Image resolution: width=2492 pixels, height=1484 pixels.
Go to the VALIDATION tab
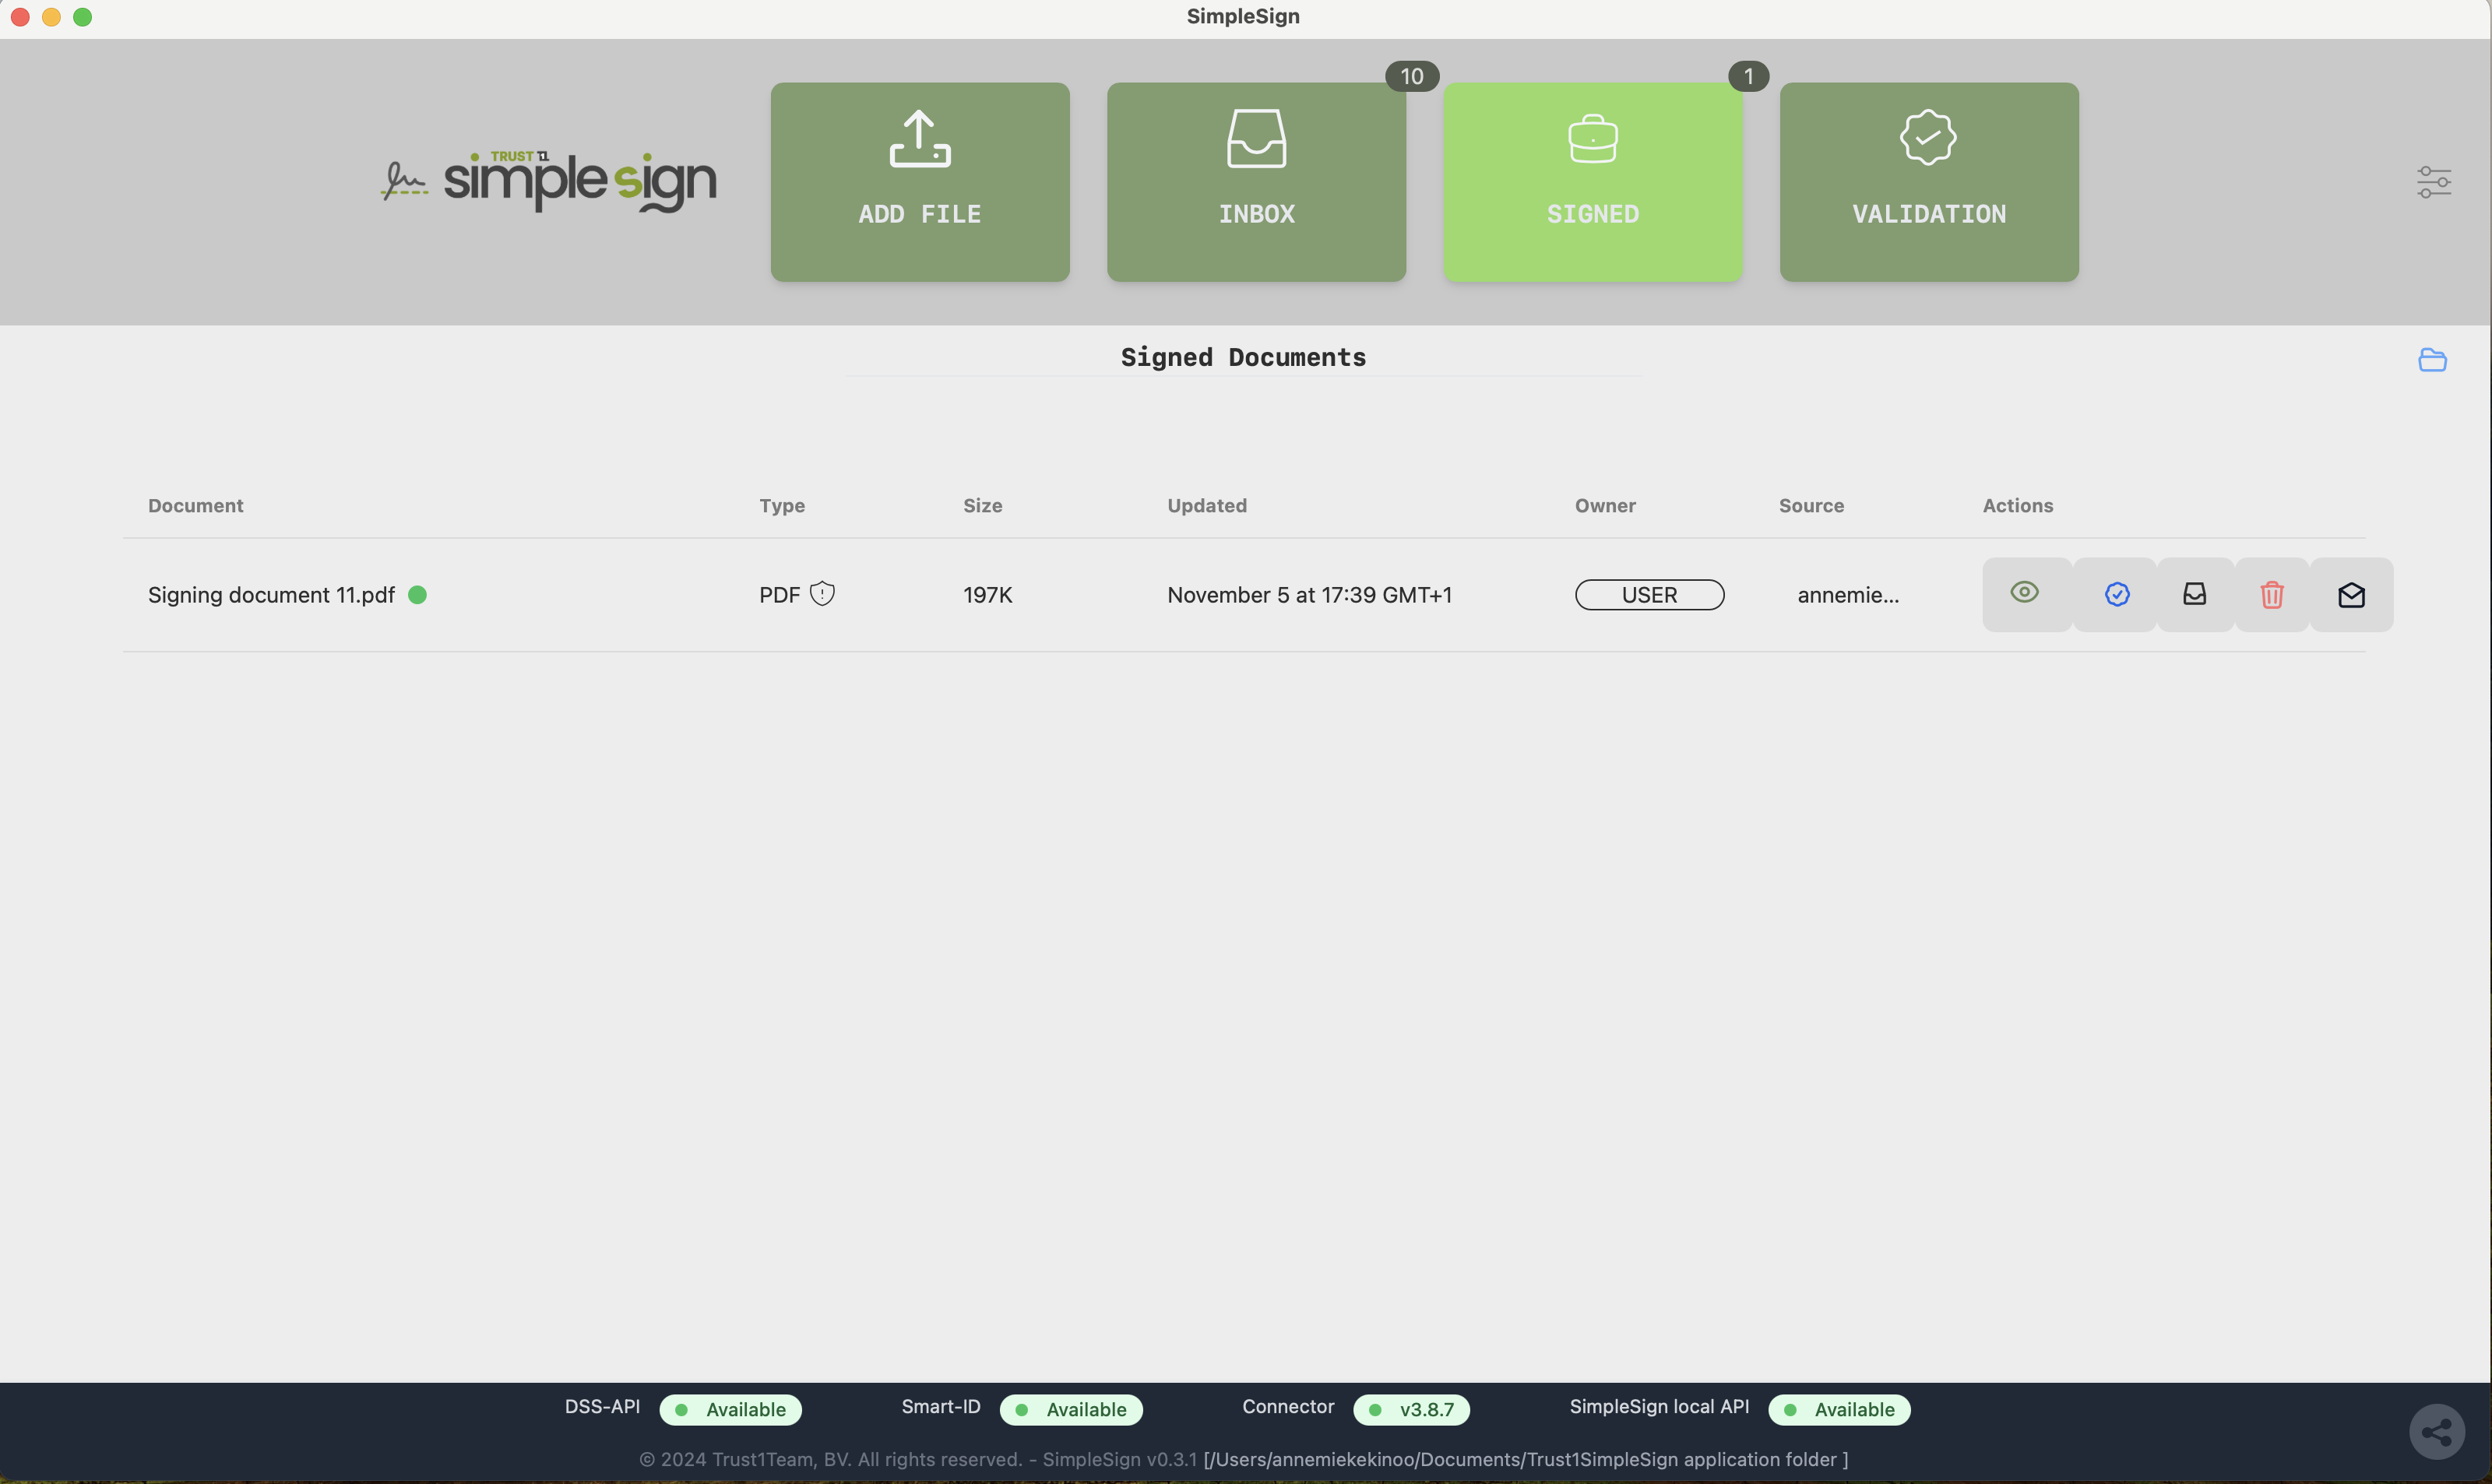pos(1928,182)
